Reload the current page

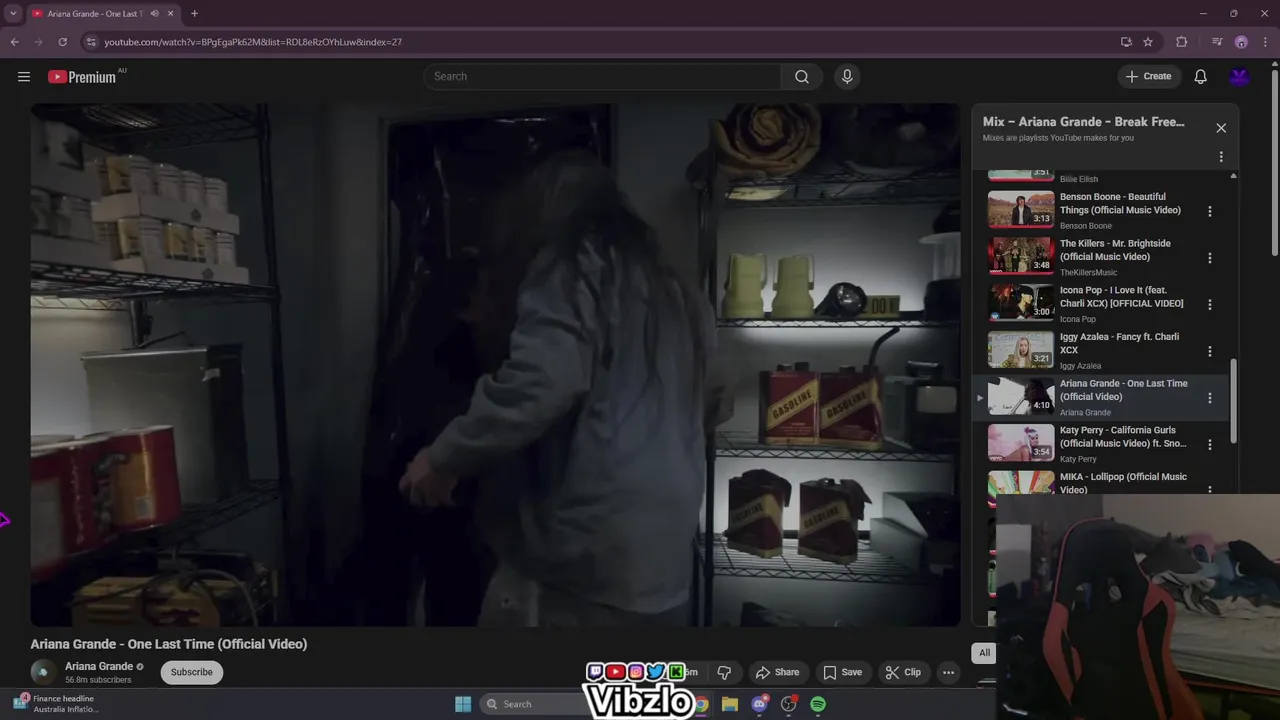tap(62, 42)
